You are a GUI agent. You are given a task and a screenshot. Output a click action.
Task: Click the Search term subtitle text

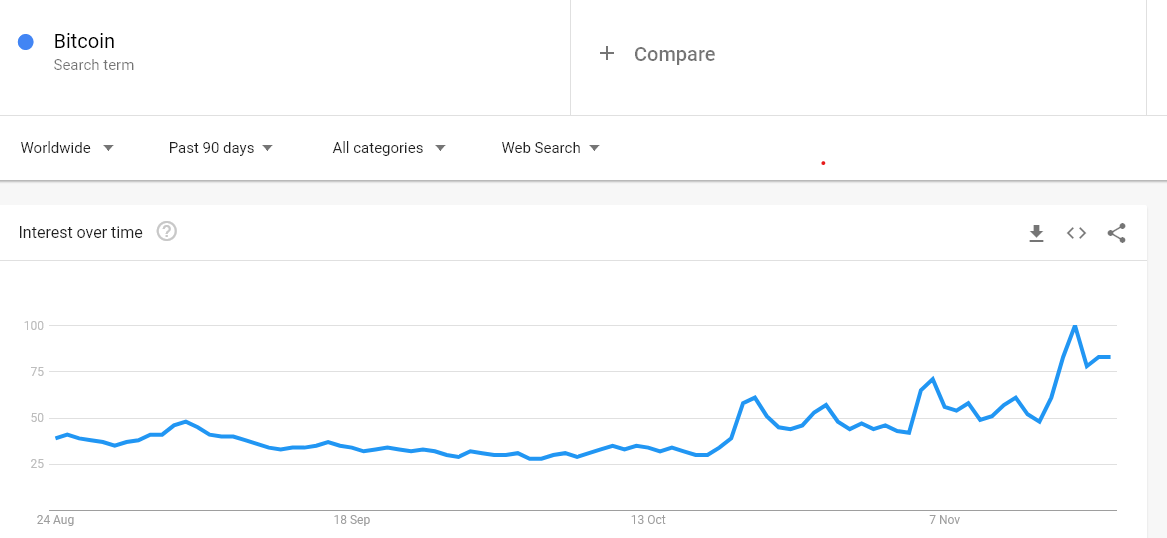[94, 65]
